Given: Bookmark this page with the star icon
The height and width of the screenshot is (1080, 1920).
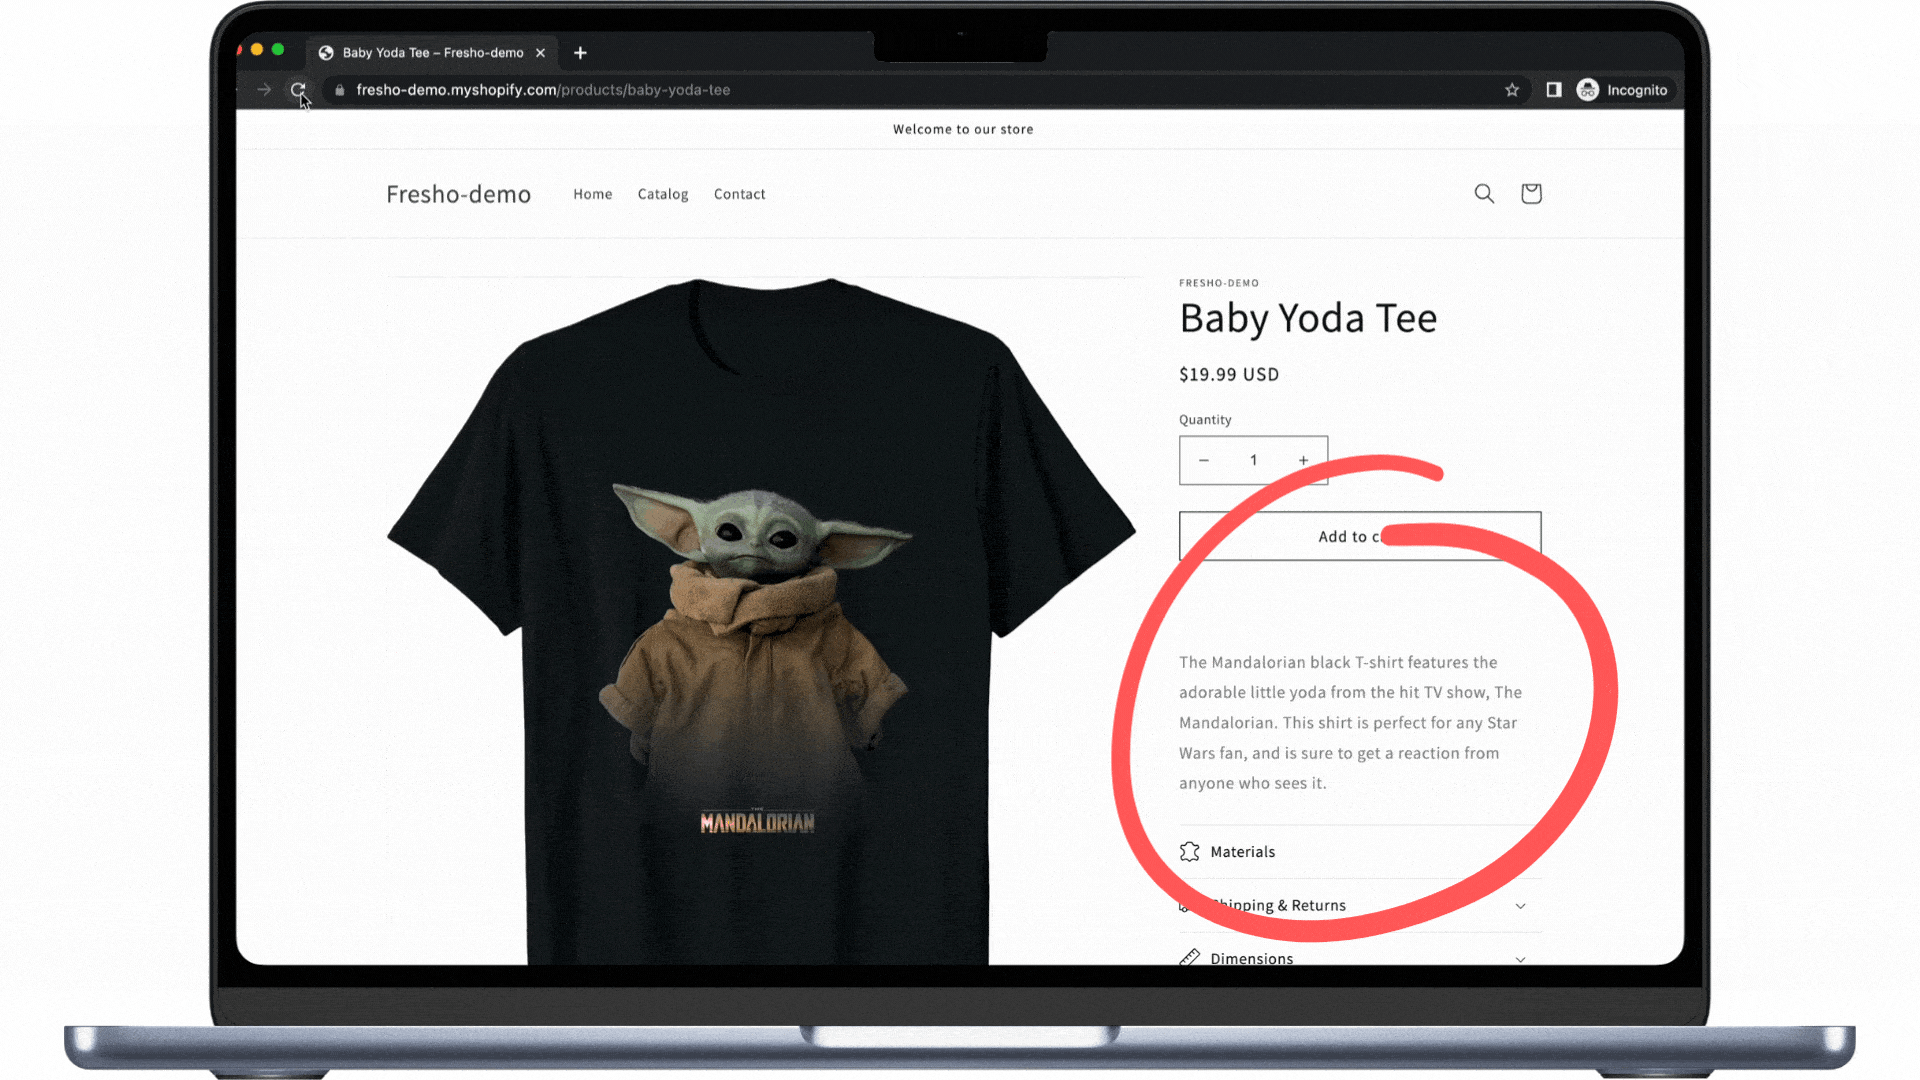Looking at the screenshot, I should [x=1512, y=90].
